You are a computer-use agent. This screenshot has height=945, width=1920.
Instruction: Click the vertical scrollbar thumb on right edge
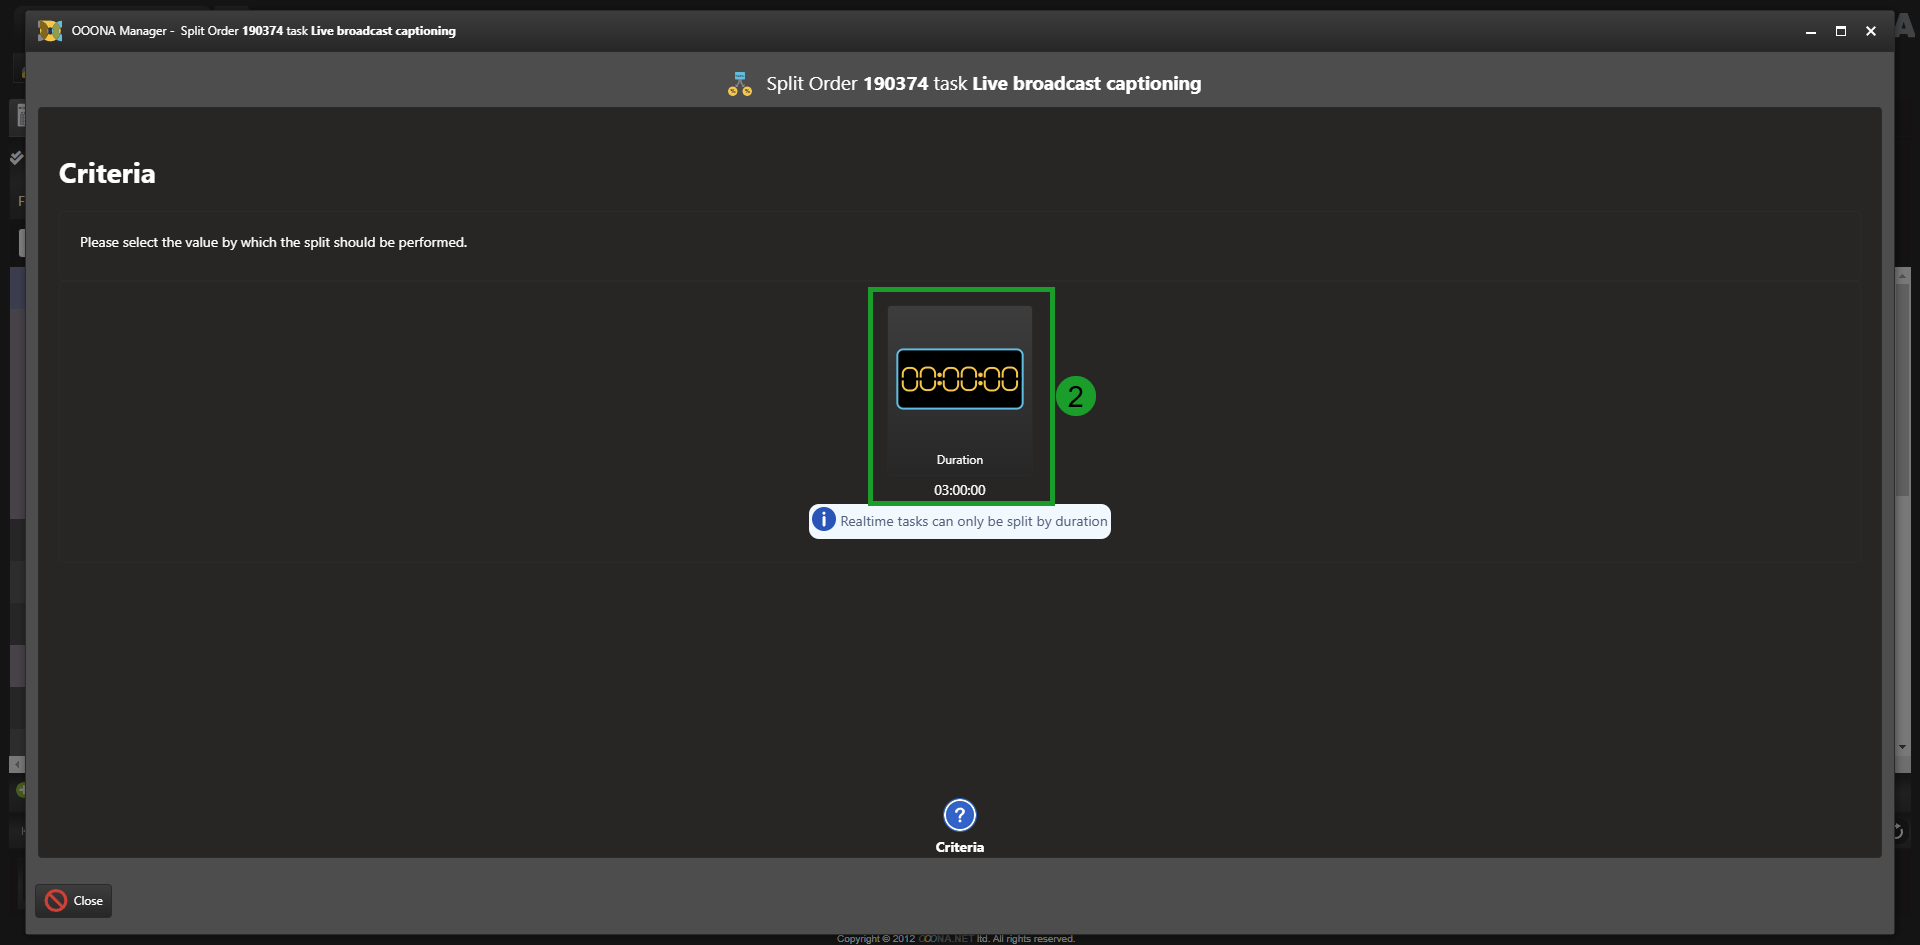1902,390
